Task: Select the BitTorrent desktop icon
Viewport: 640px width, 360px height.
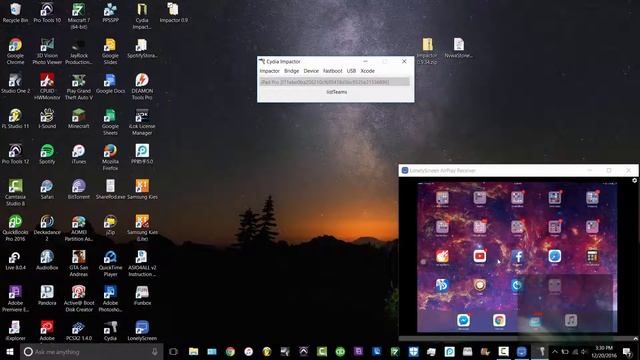Action: coord(79,189)
